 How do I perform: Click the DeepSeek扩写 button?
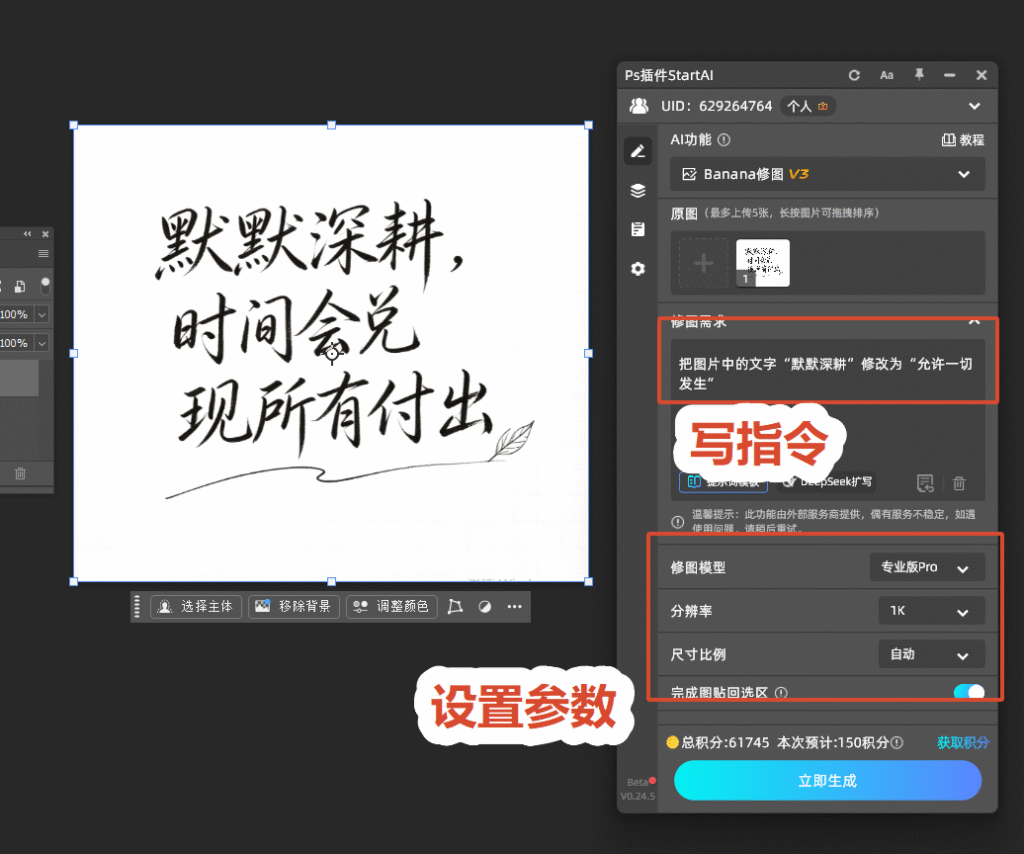(827, 481)
